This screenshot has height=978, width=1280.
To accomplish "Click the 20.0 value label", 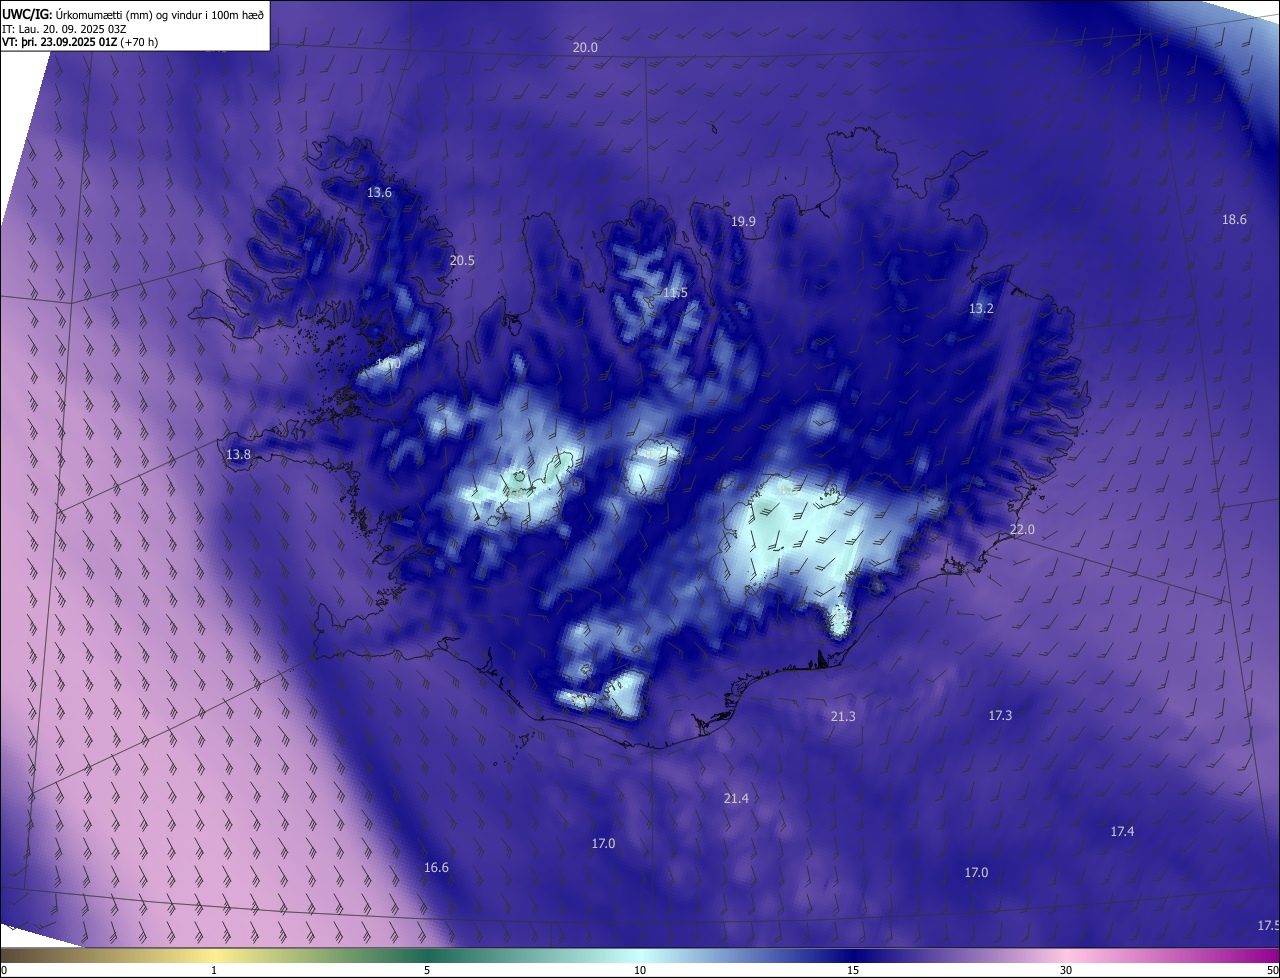I will (585, 48).
